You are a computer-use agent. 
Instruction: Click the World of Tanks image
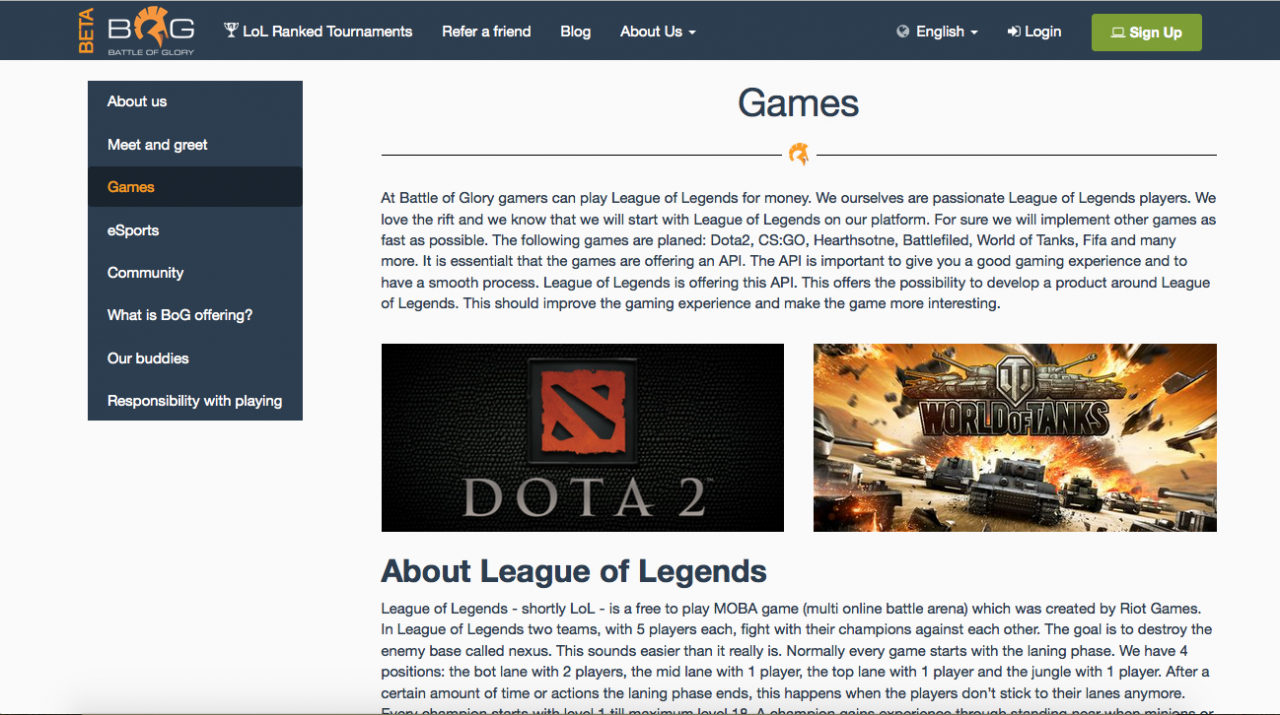pos(1015,437)
